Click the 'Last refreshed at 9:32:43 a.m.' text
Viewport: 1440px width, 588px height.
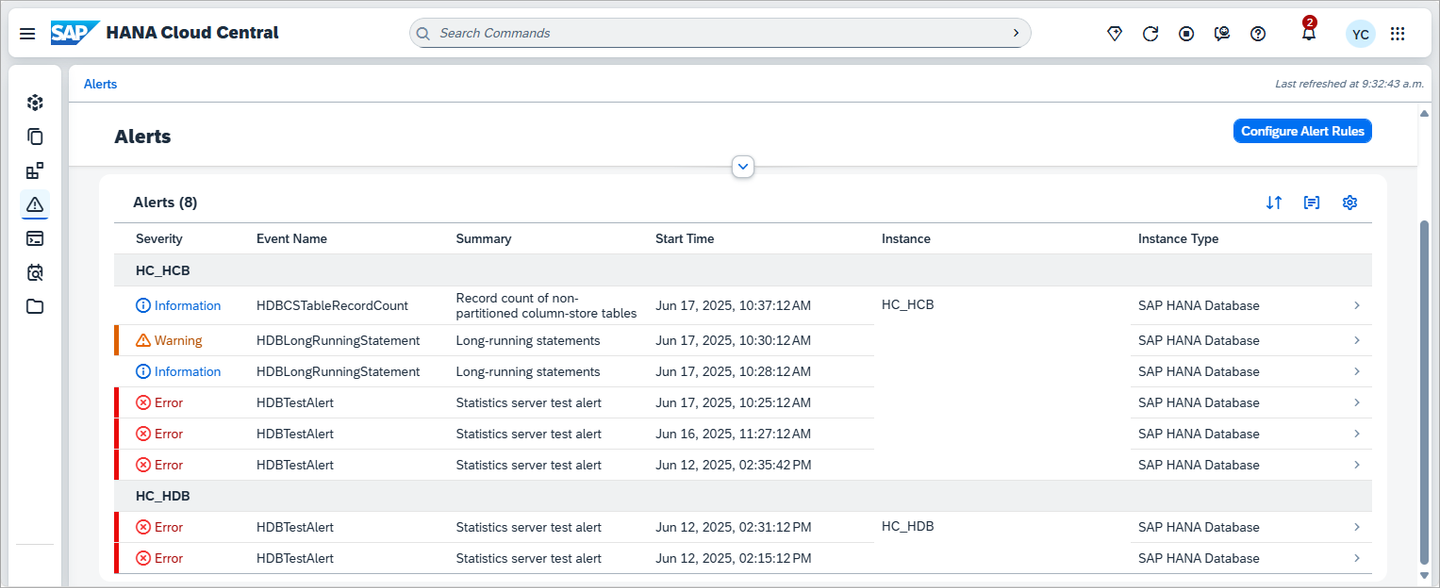click(x=1349, y=84)
